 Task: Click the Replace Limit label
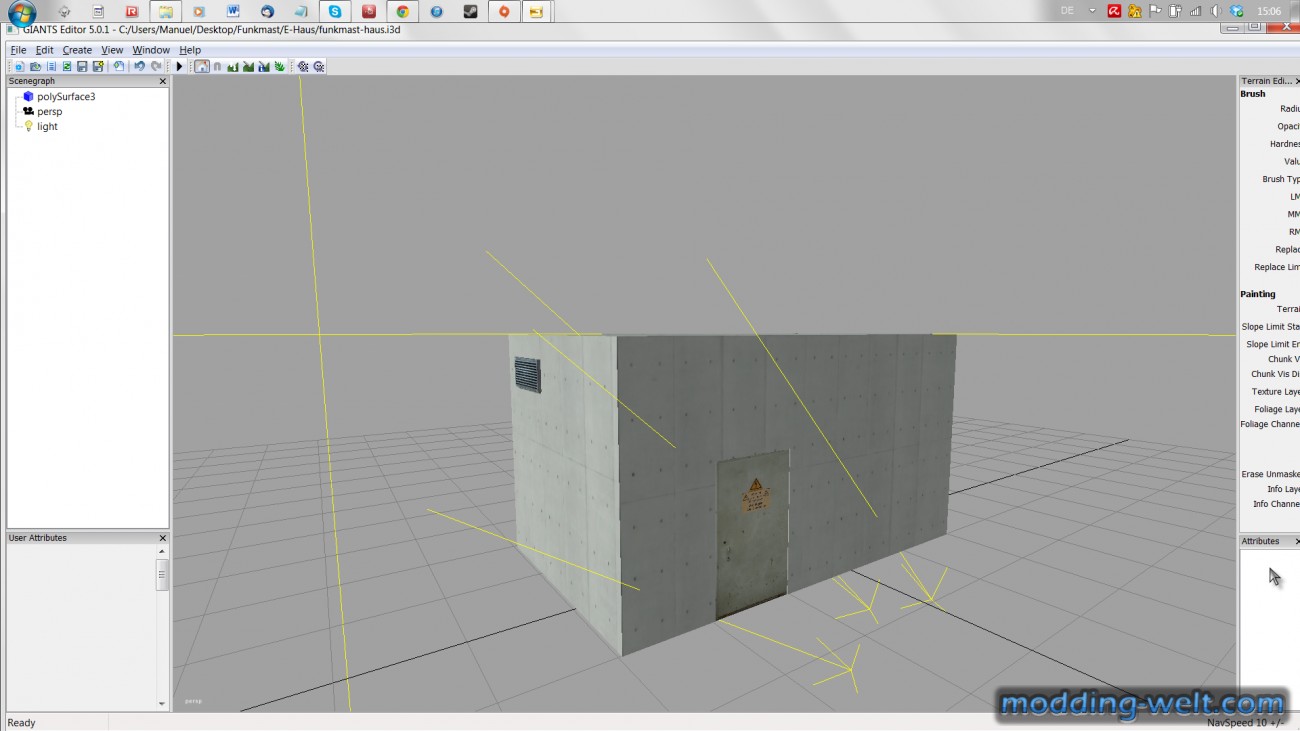tap(1277, 267)
